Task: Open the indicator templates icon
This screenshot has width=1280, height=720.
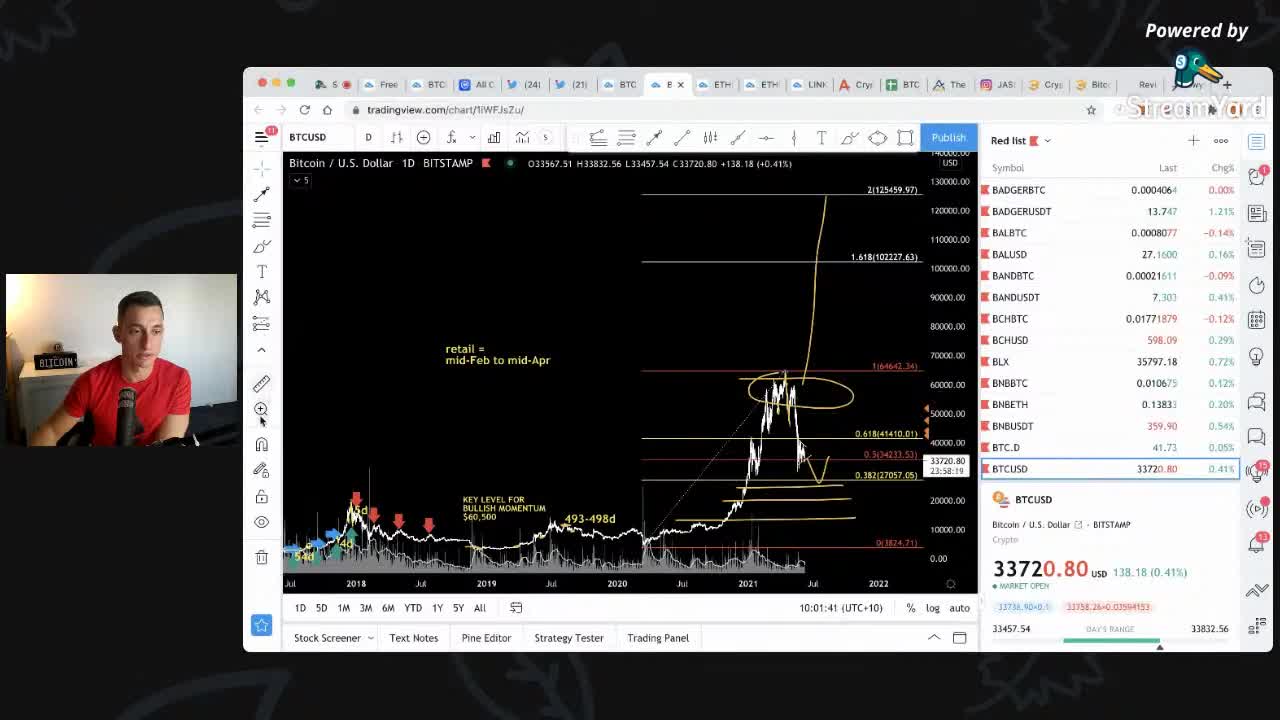Action: (x=522, y=137)
